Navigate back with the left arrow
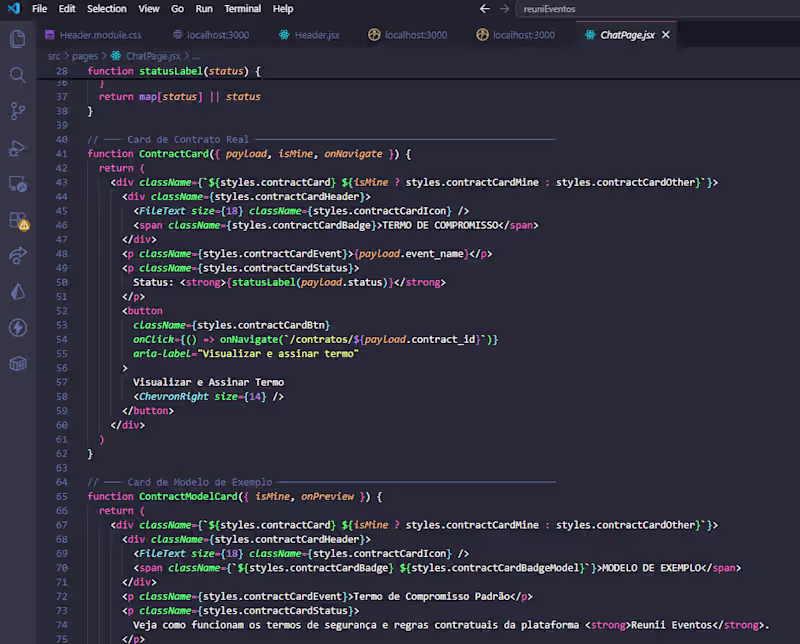 click(x=485, y=9)
